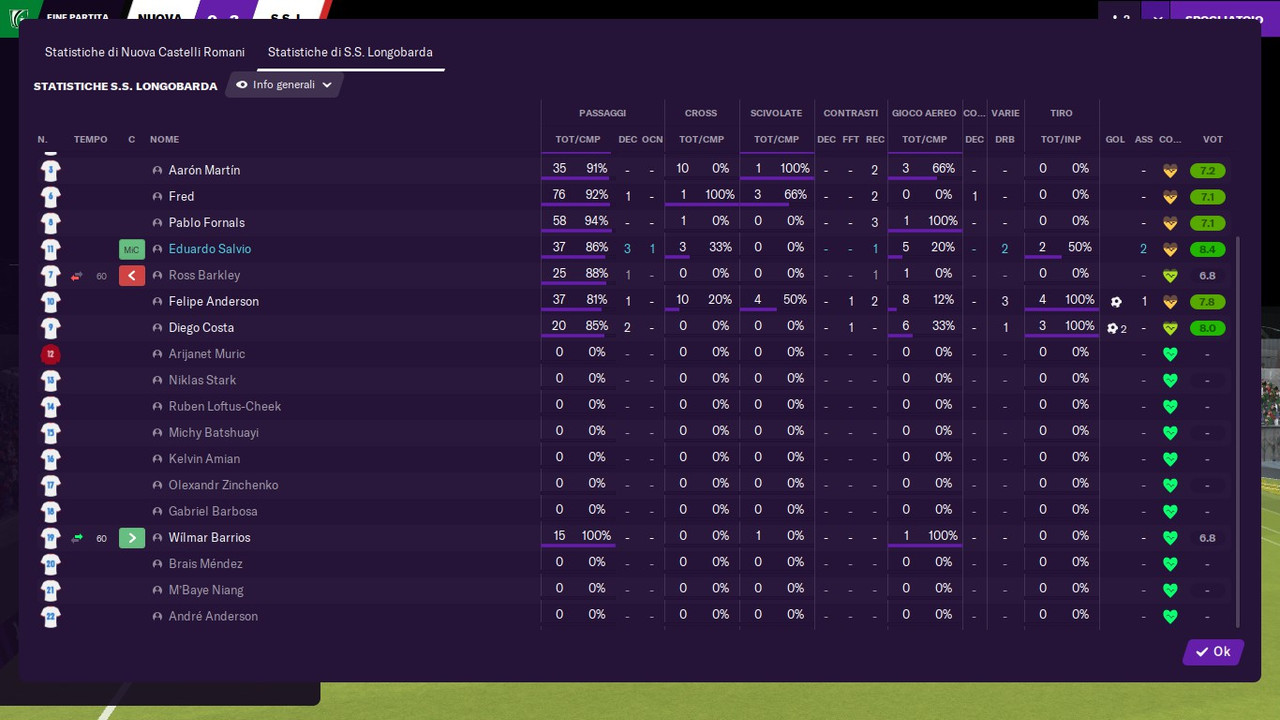Click the player list vertical scrollbar
Screen dimensions: 1280x720
point(1238,432)
